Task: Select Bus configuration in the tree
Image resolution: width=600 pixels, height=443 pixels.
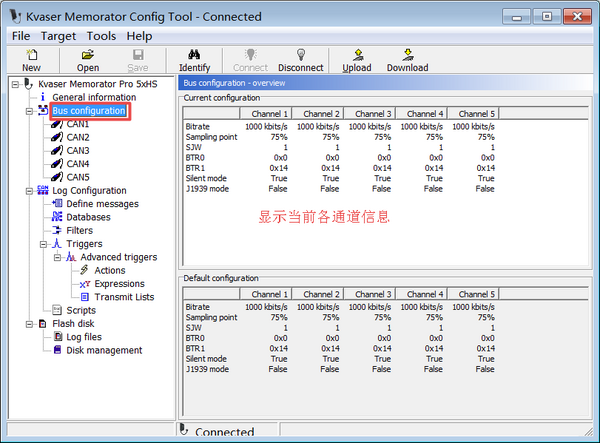Action: coord(89,111)
